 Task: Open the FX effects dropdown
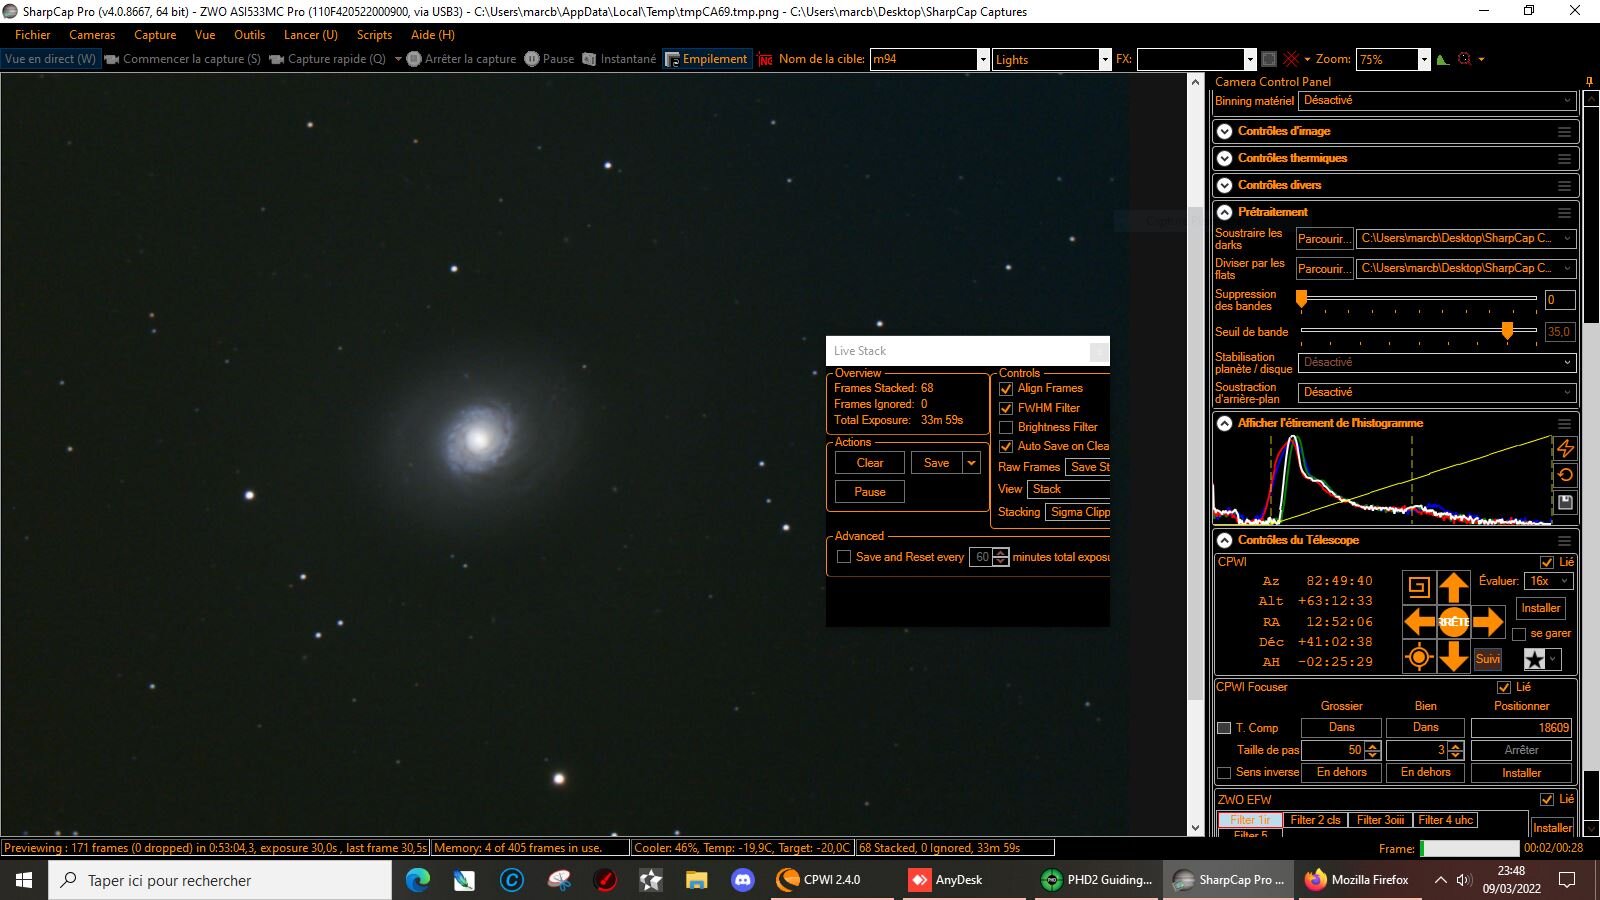(1249, 60)
